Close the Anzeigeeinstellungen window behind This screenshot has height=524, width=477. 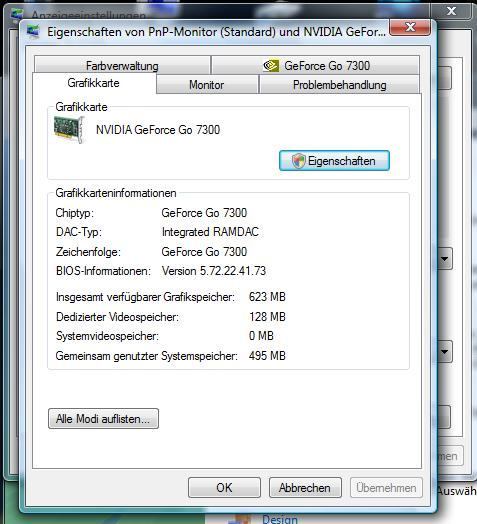click(x=451, y=11)
